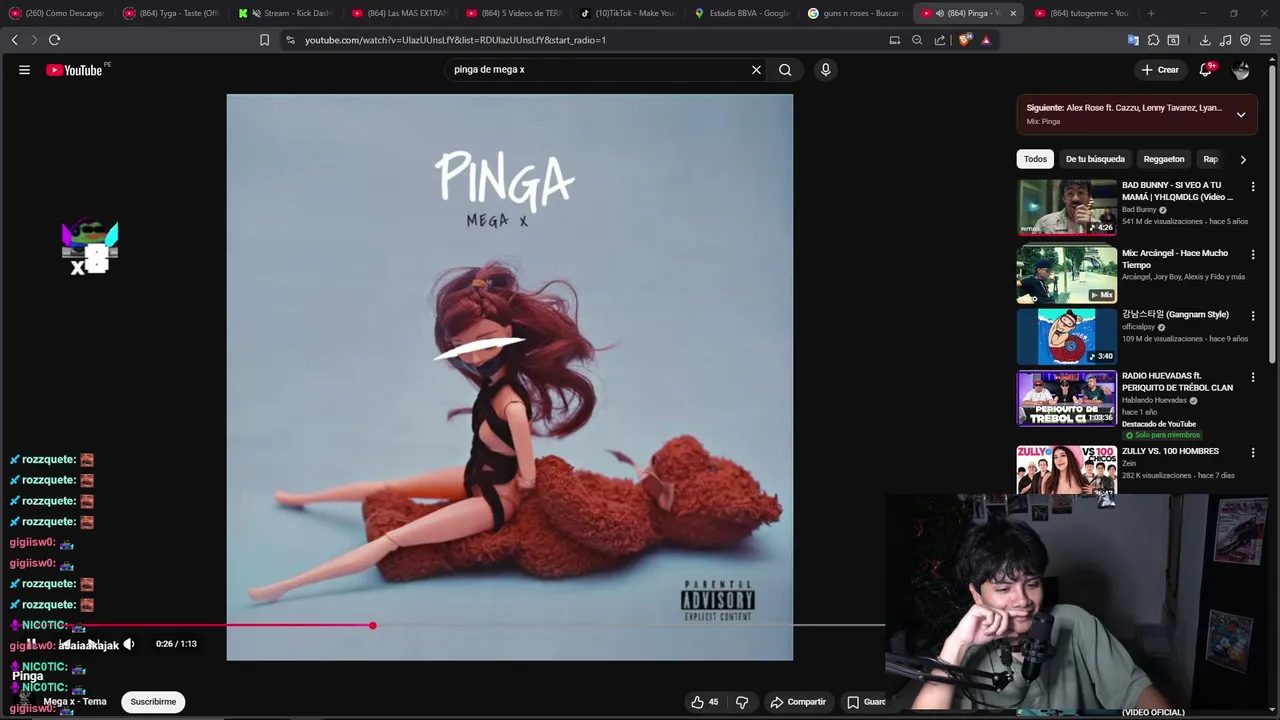
Task: Dislike the video with thumbs down
Action: 742,702
